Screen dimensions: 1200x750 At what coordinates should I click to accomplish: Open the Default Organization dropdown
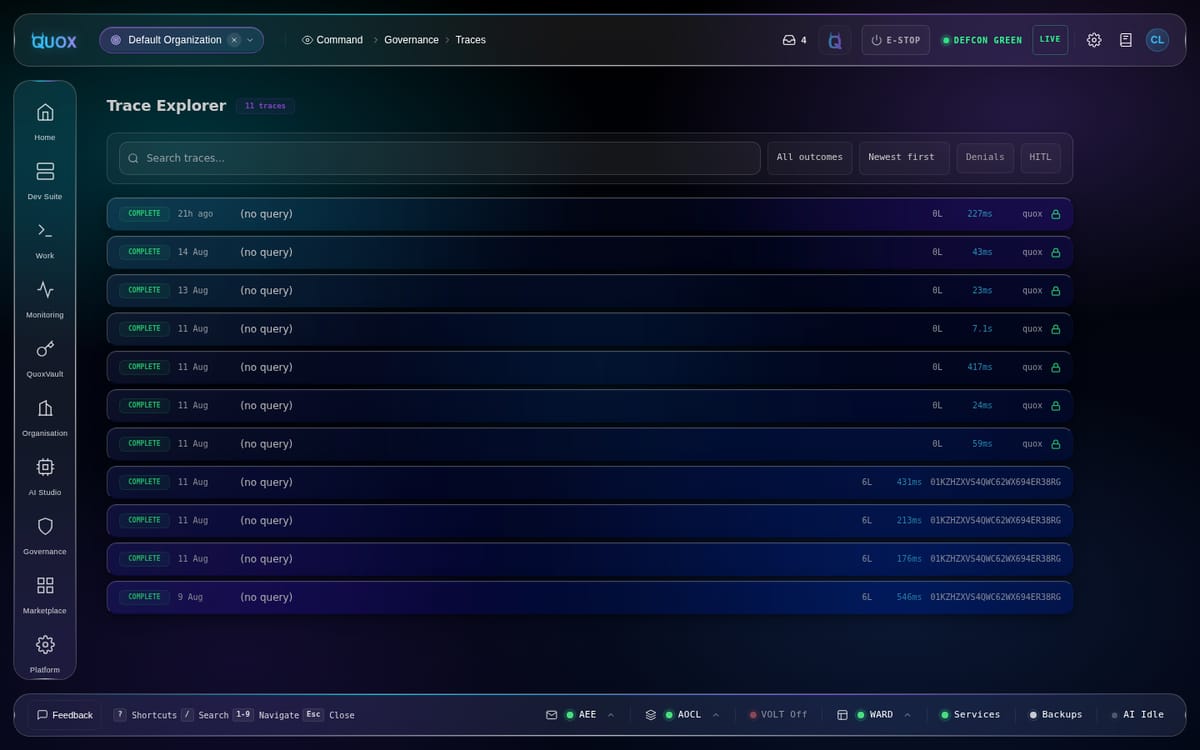click(181, 40)
